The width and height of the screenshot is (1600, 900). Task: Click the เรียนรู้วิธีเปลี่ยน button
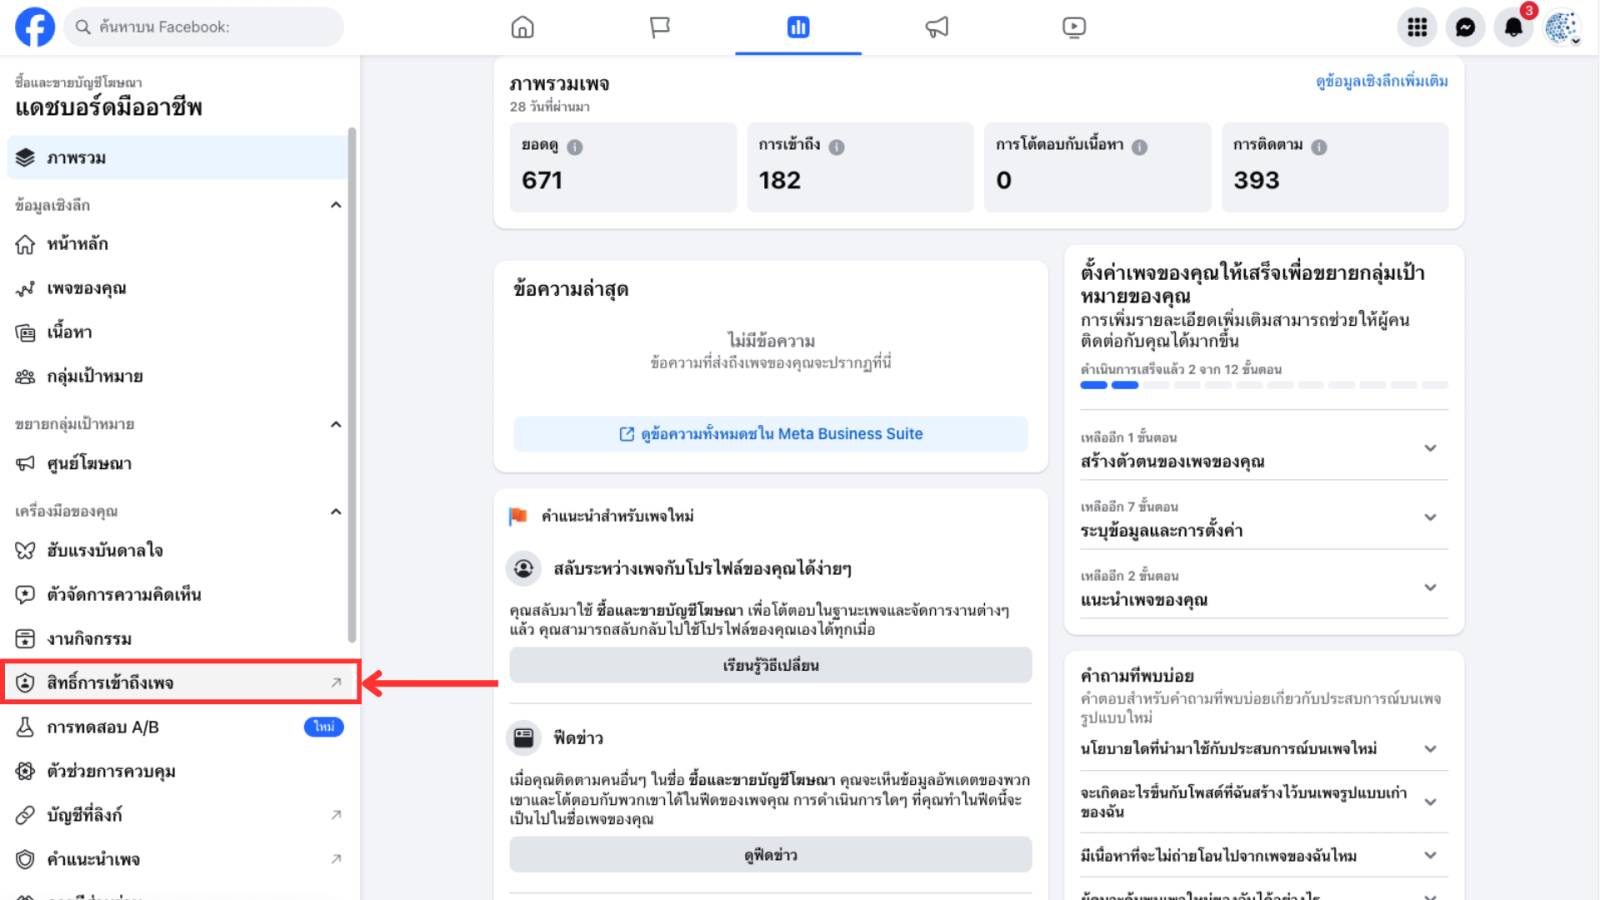click(770, 665)
